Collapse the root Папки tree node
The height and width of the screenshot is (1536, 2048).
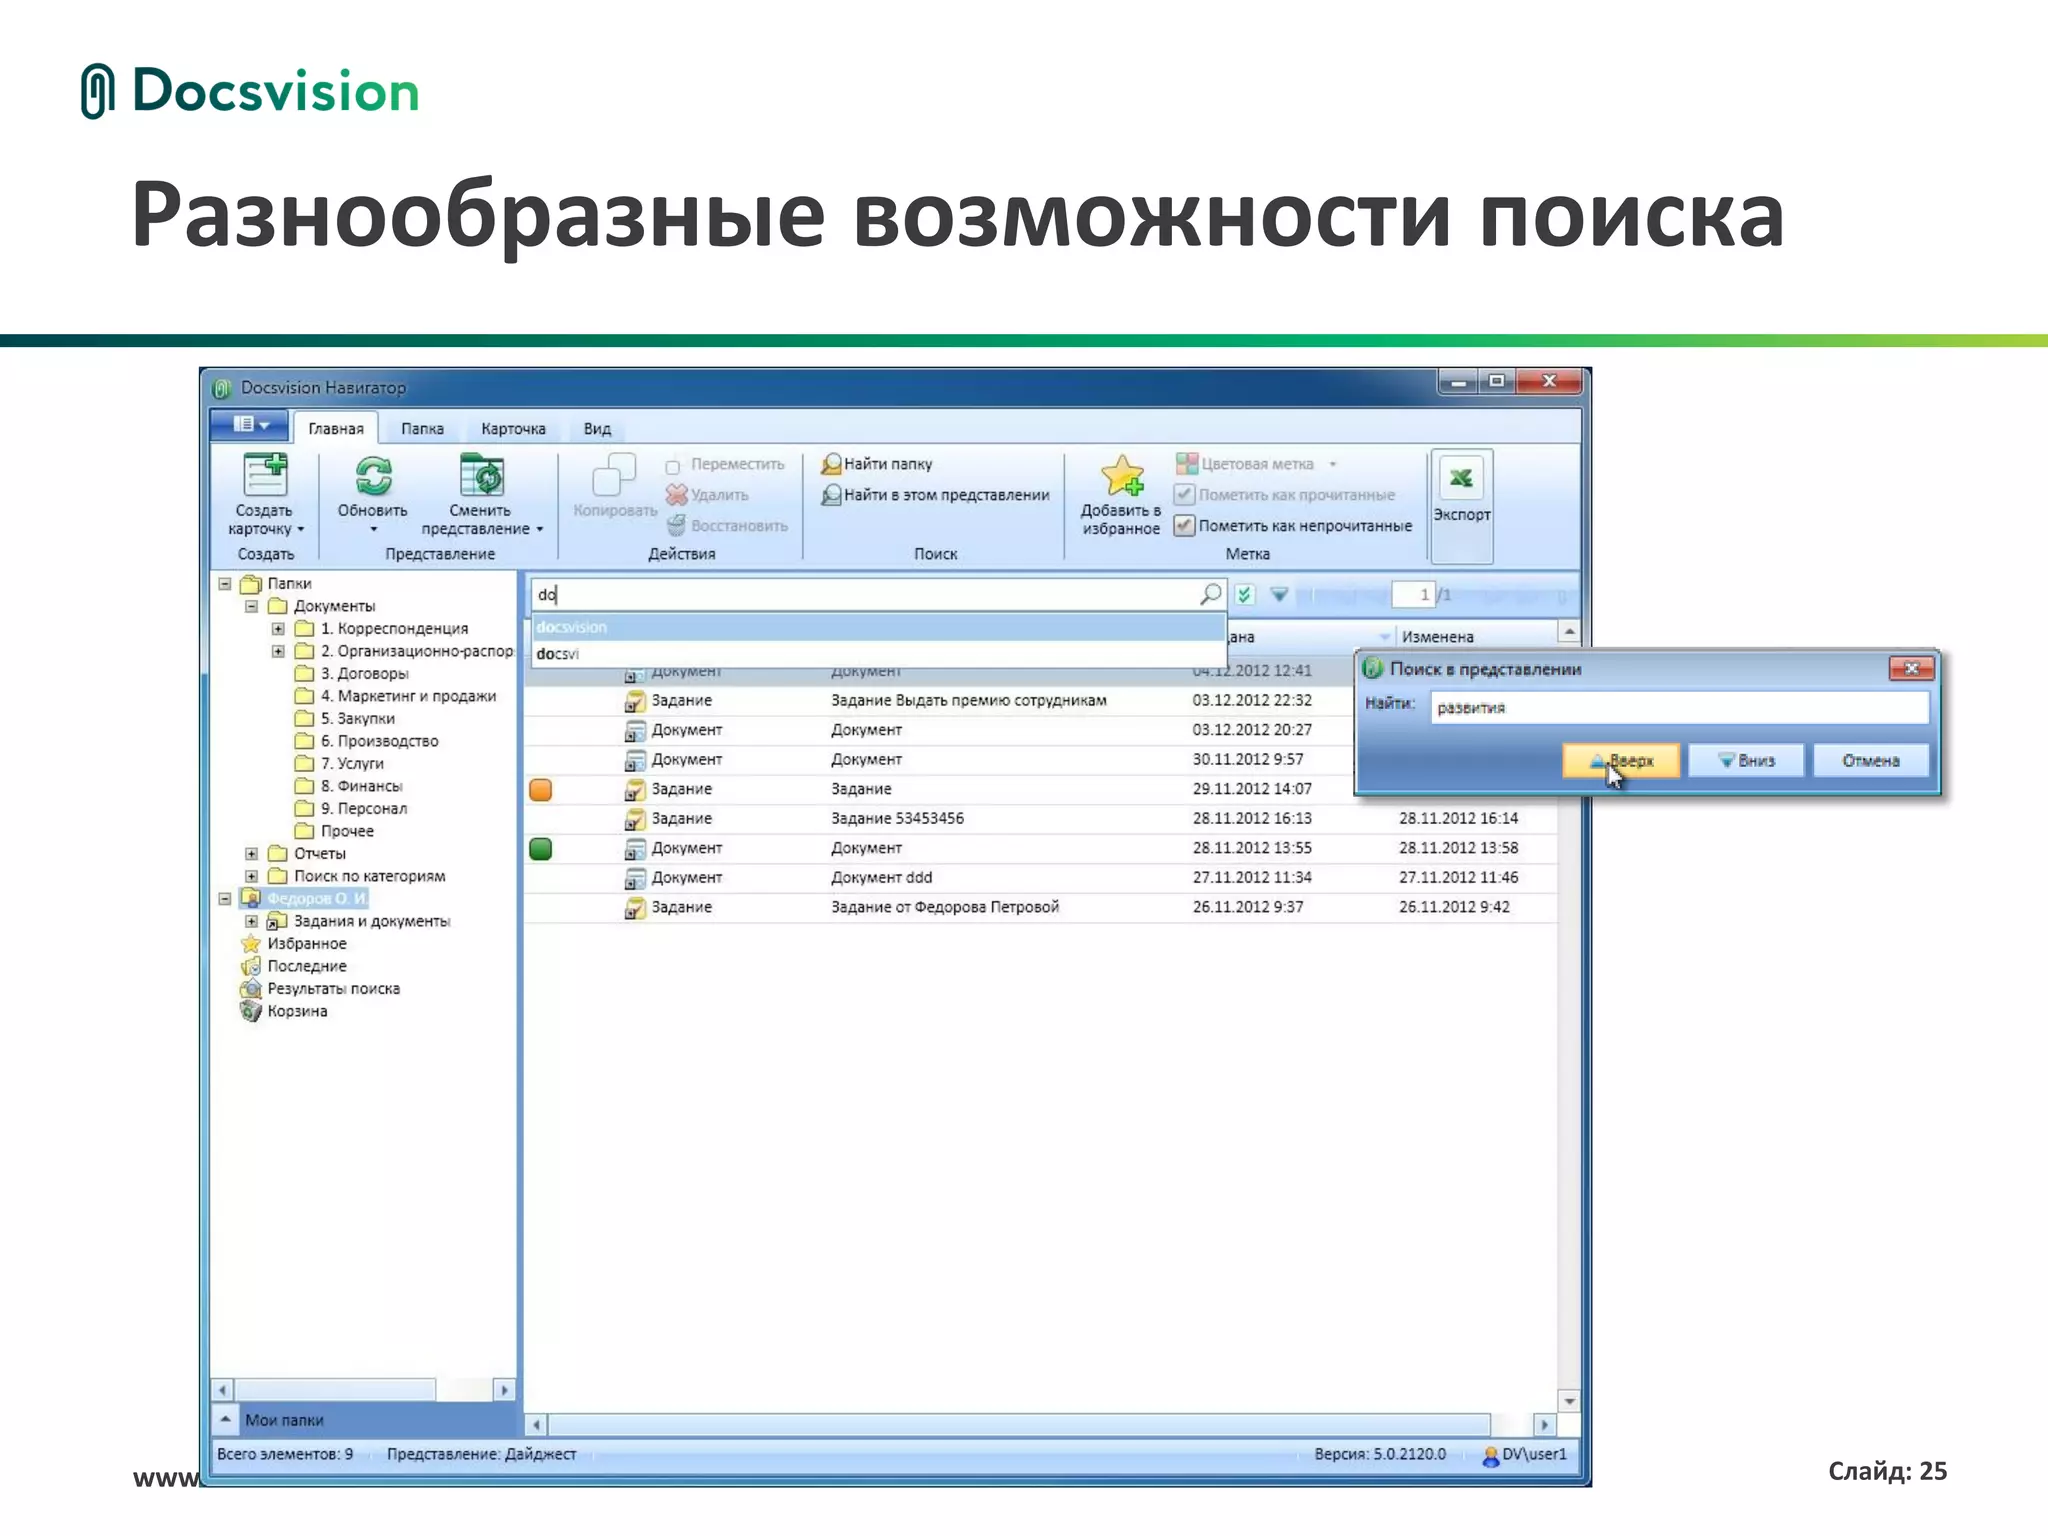click(x=225, y=583)
